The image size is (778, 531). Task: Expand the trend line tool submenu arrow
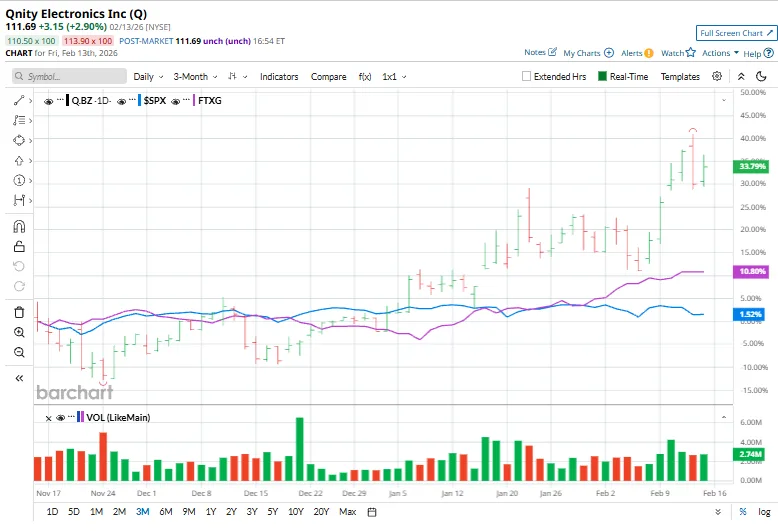click(31, 101)
